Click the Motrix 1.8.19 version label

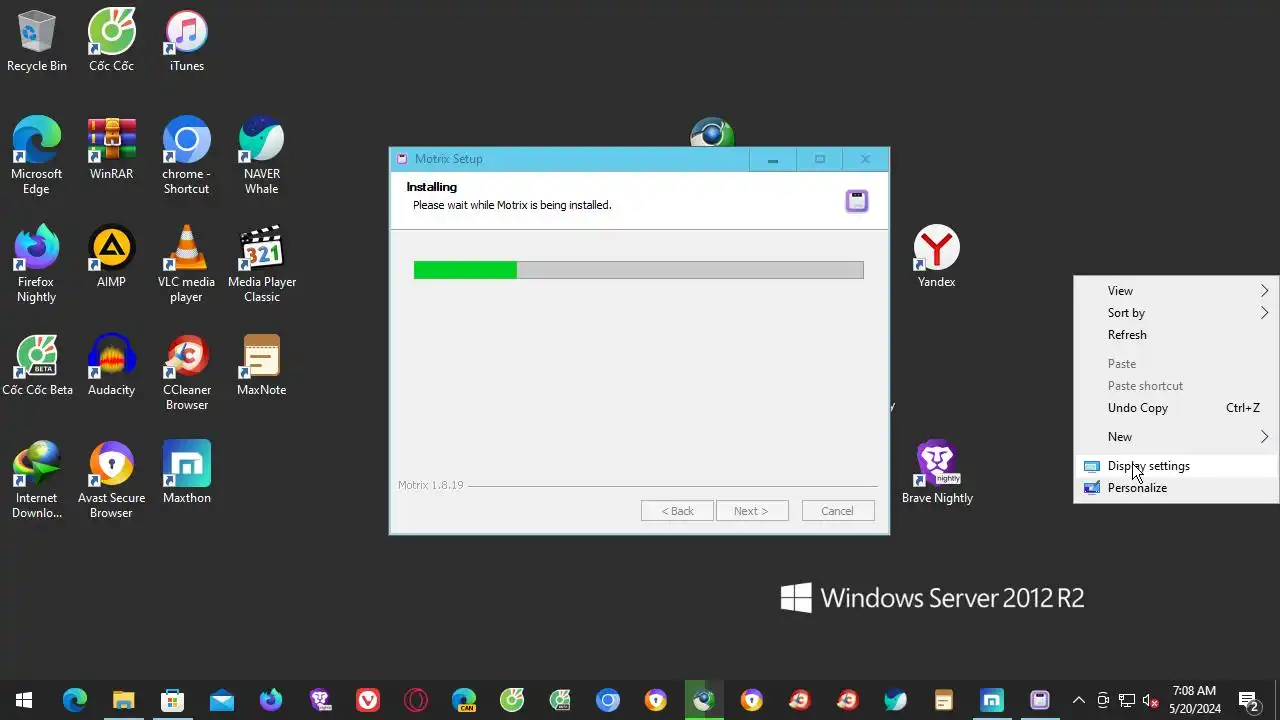pos(431,485)
